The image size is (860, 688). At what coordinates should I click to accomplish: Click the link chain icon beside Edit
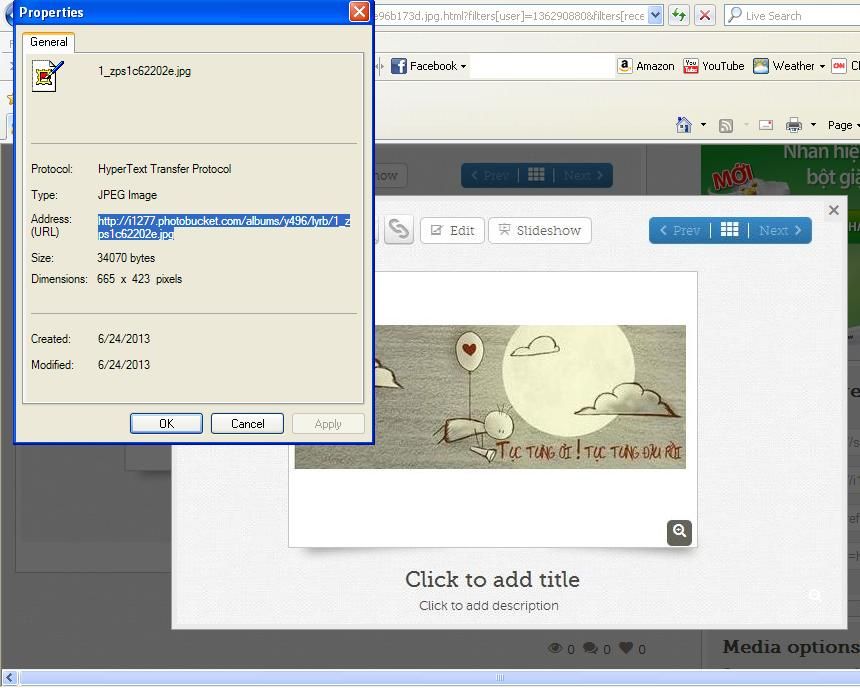(x=399, y=230)
